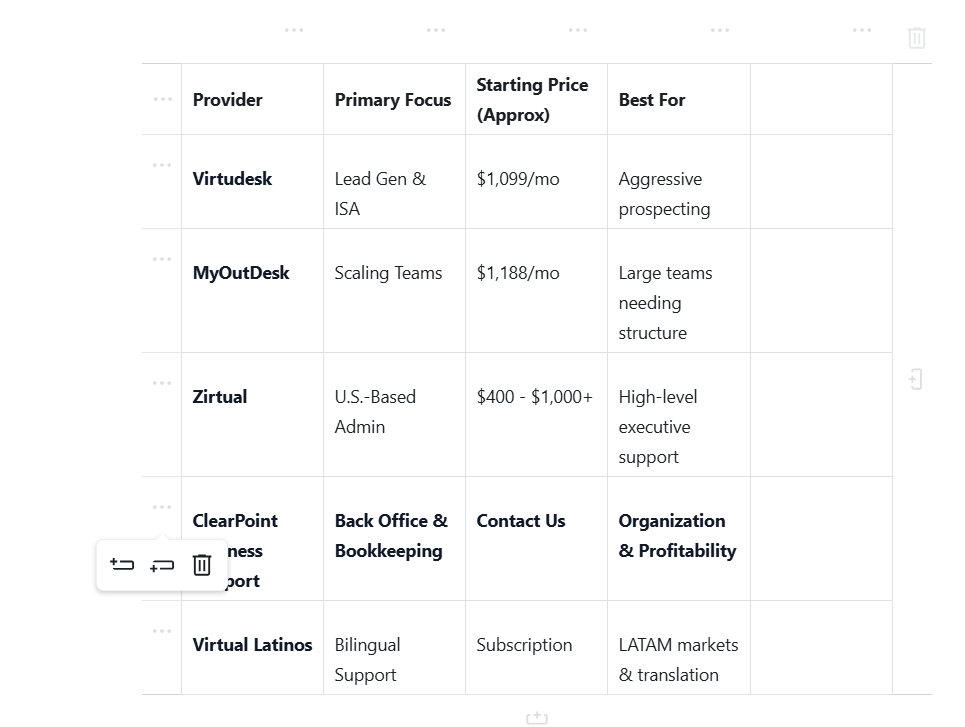Click the insert row above icon
The image size is (965, 727).
[x=122, y=564]
